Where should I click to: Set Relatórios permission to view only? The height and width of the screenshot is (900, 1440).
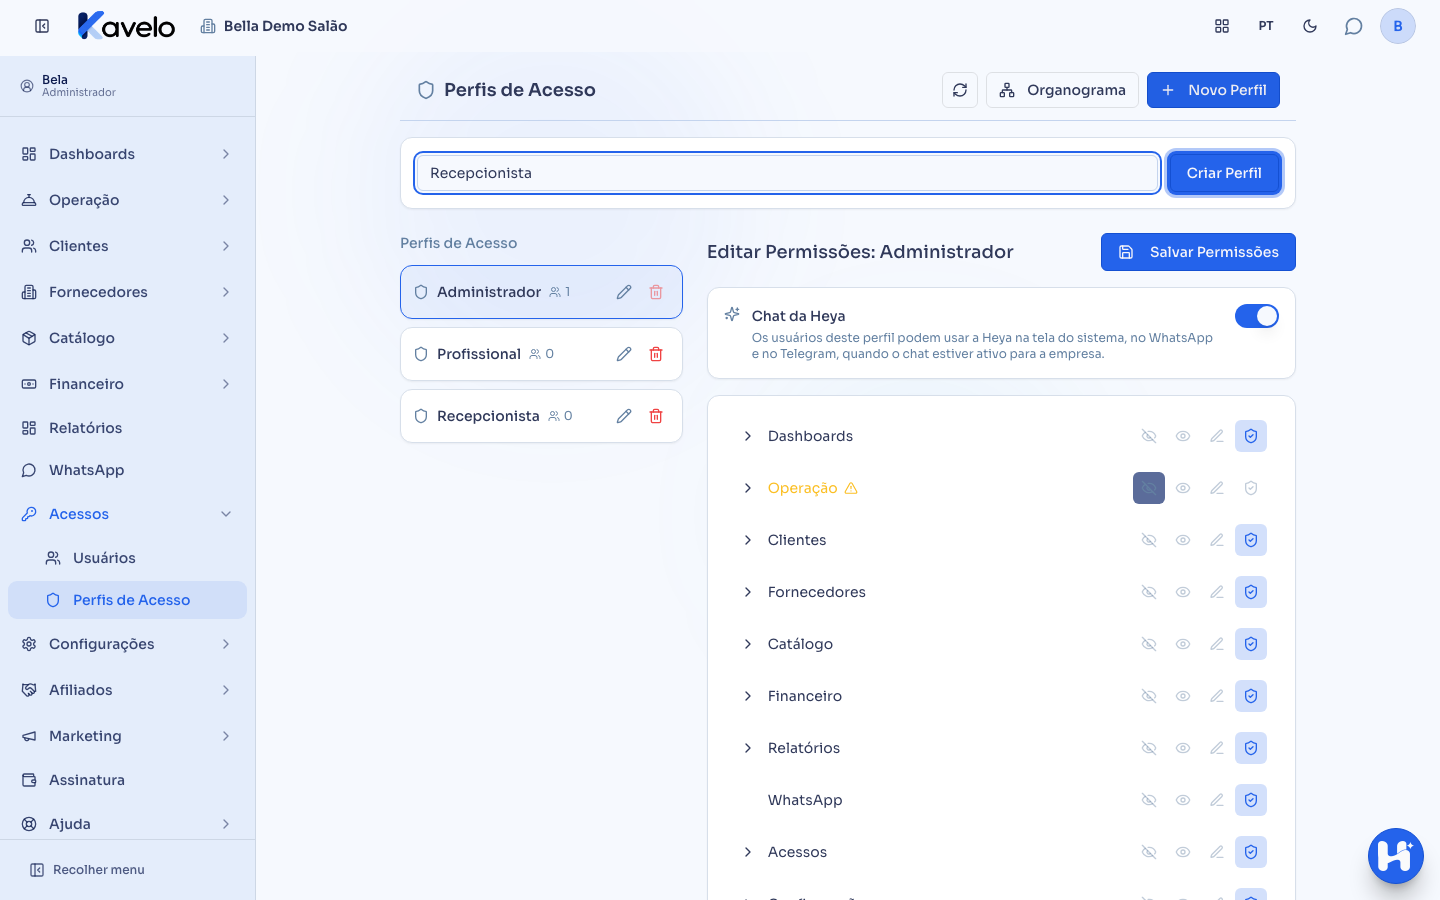(1183, 748)
